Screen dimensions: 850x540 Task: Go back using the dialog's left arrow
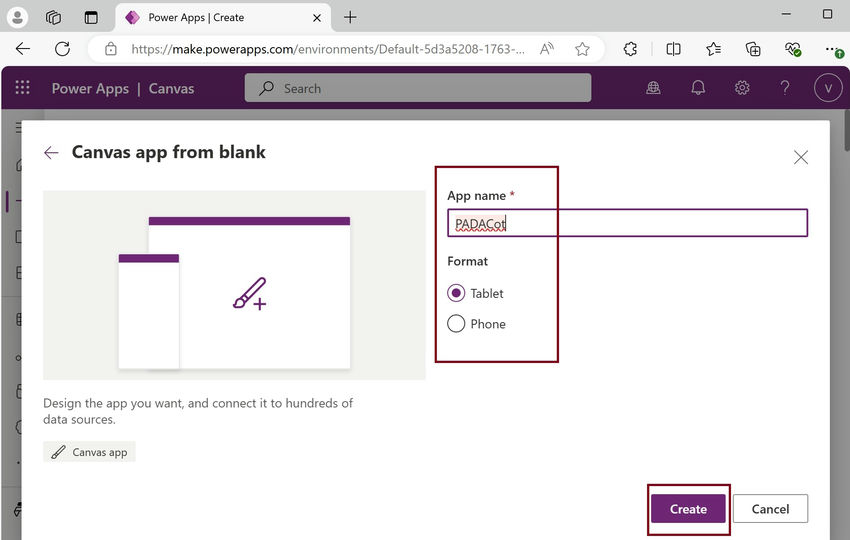pyautogui.click(x=51, y=153)
